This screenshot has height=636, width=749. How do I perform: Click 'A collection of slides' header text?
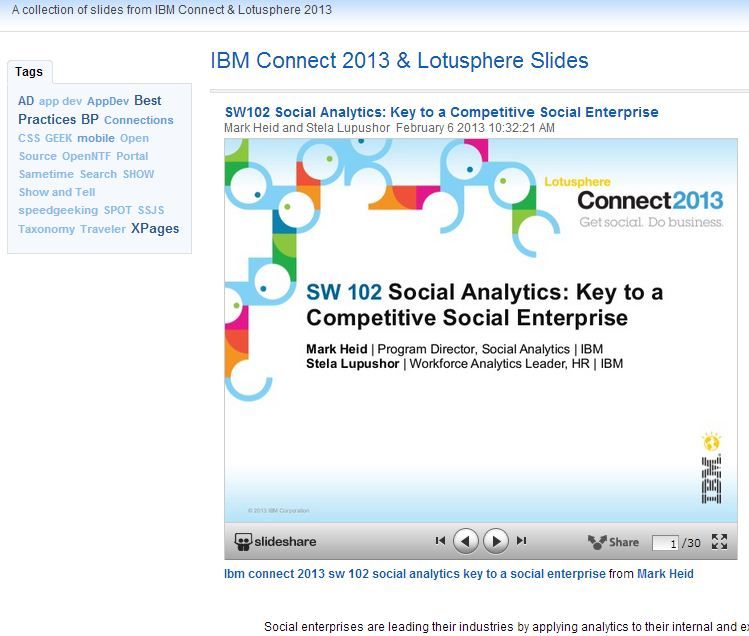coord(171,10)
